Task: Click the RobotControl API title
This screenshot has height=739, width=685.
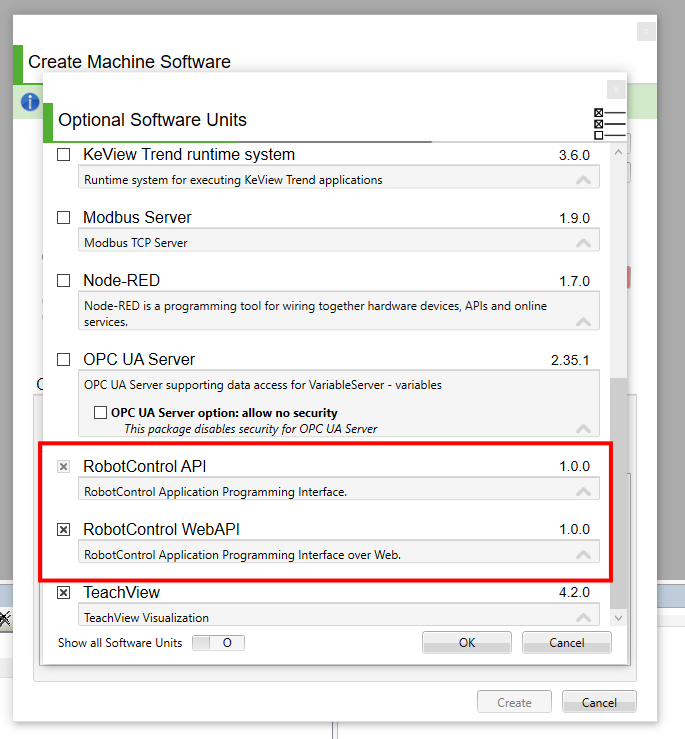Action: click(145, 467)
